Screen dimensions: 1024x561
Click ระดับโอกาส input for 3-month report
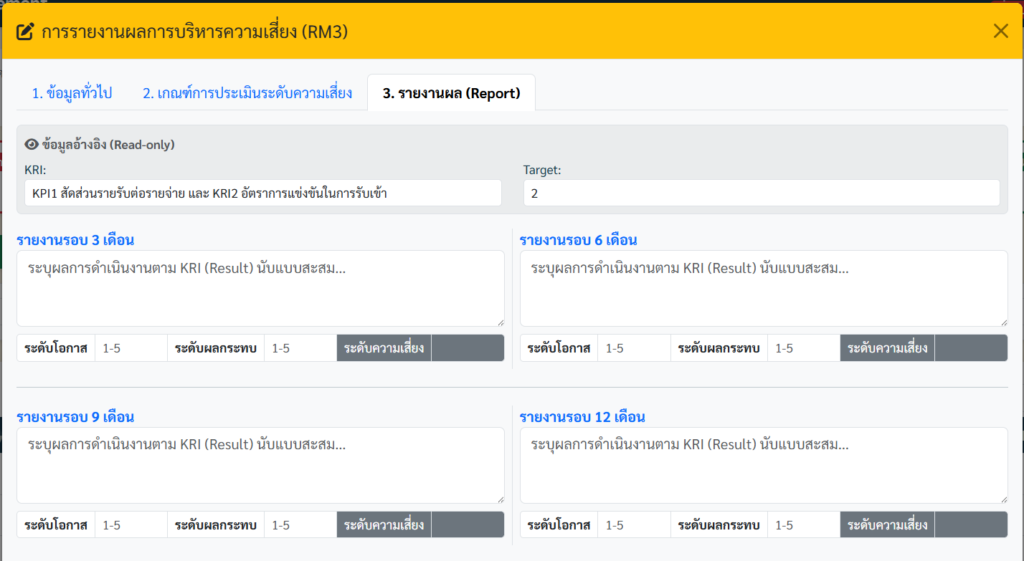(x=131, y=348)
